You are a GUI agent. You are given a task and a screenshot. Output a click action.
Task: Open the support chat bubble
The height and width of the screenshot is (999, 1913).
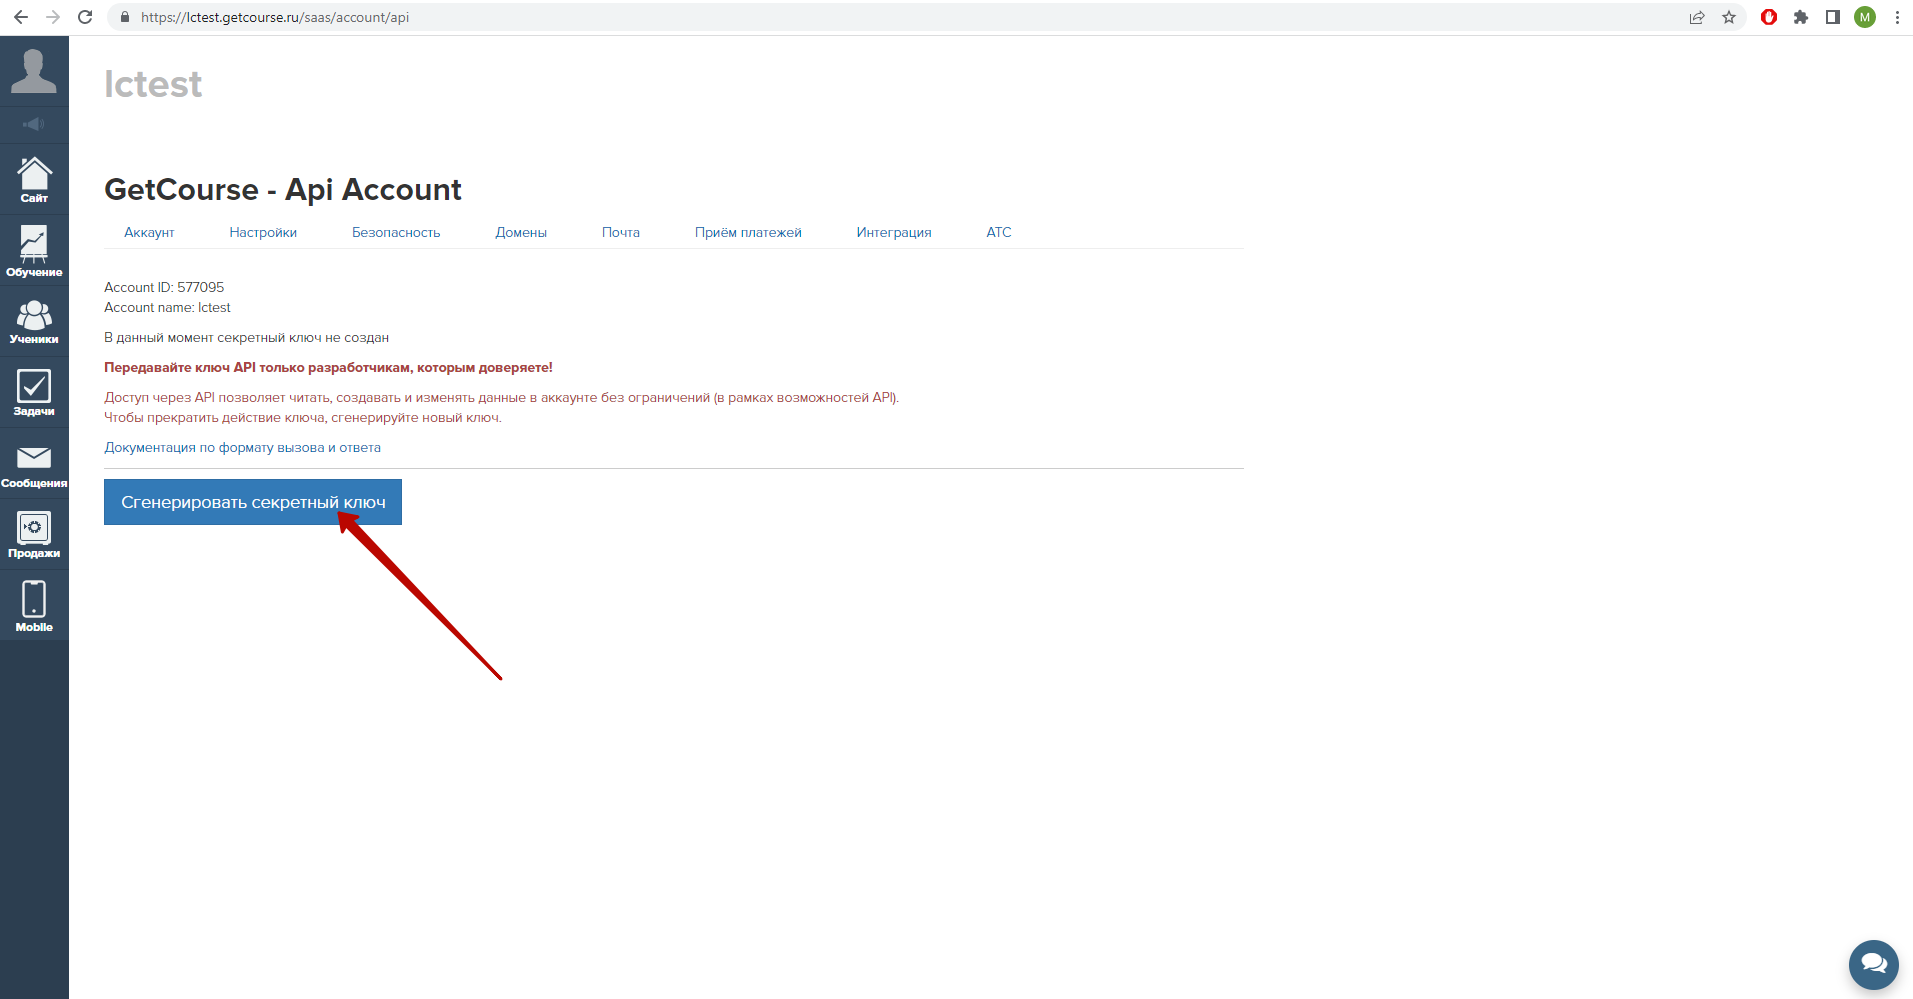(1873, 964)
